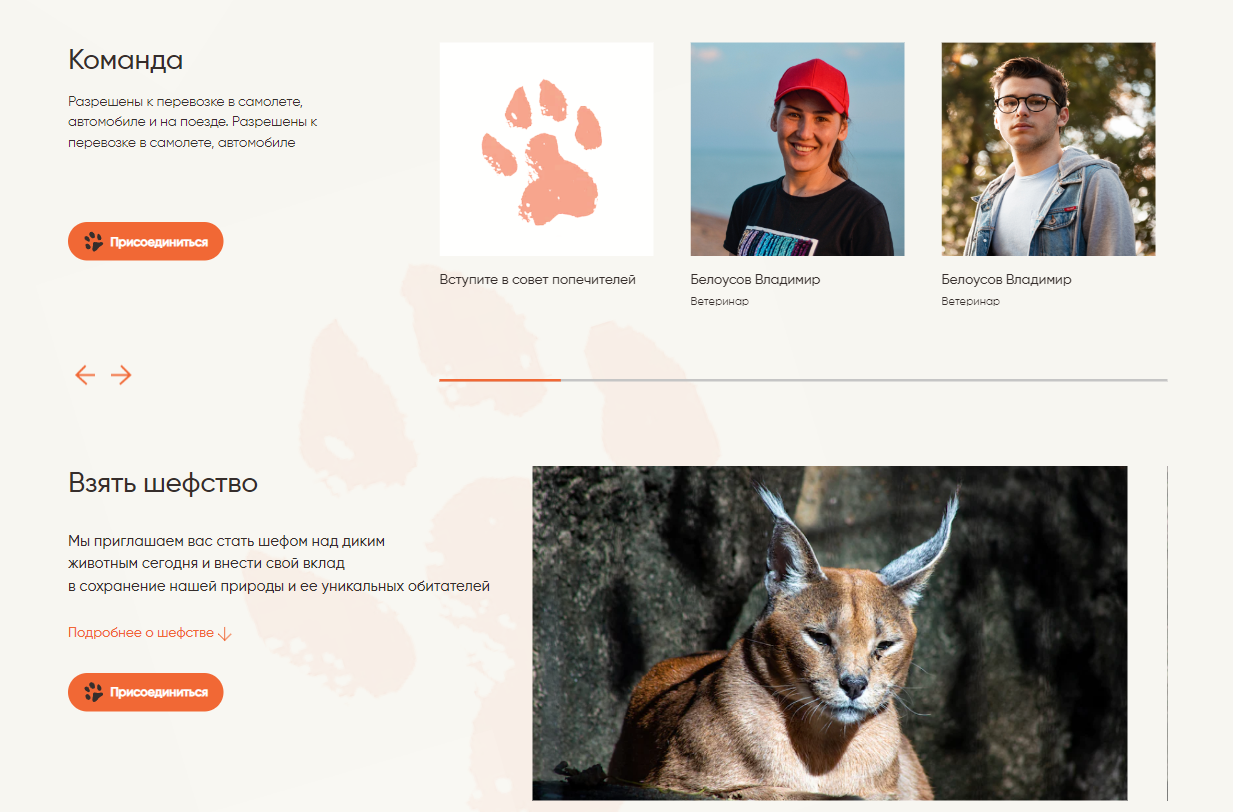The image size is (1233, 812).
Task: Join via Присоединиться button under Взять шефство
Action: (146, 692)
